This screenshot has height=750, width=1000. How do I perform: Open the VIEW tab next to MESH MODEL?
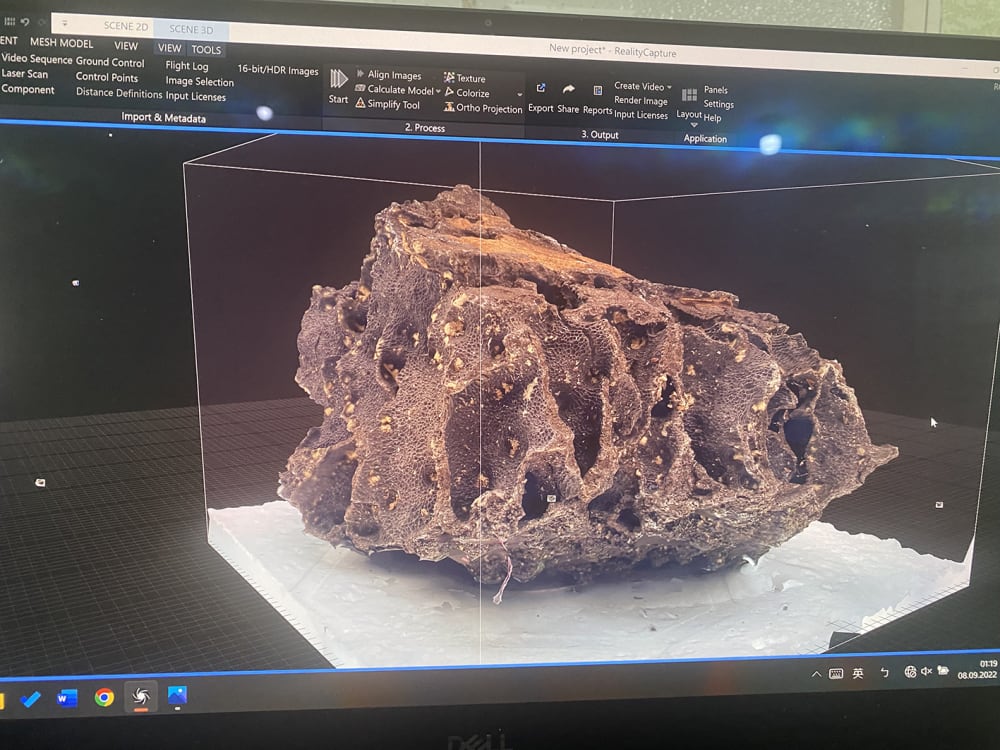[x=126, y=46]
